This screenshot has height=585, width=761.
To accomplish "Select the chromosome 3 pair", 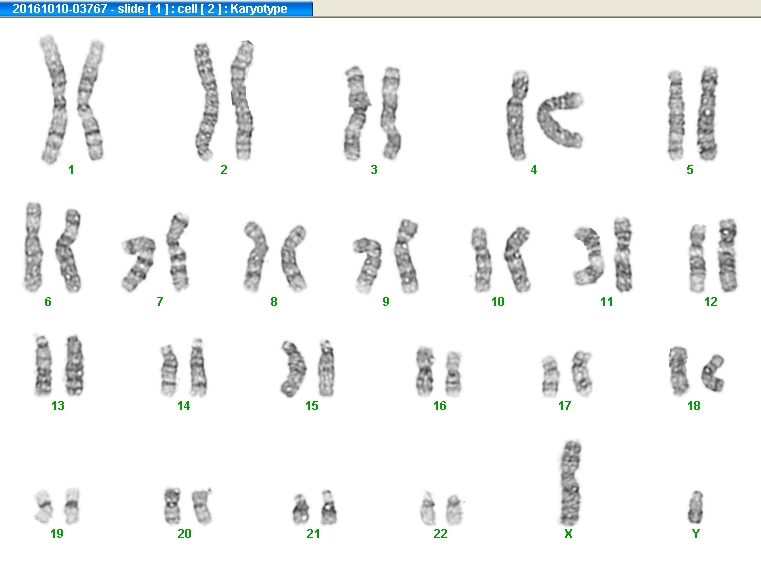I will pyautogui.click(x=373, y=114).
